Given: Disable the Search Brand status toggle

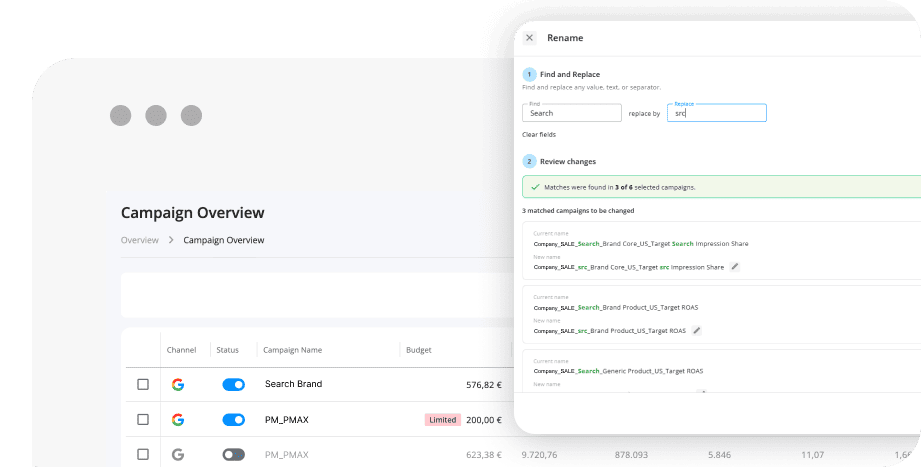Looking at the screenshot, I should [233, 384].
